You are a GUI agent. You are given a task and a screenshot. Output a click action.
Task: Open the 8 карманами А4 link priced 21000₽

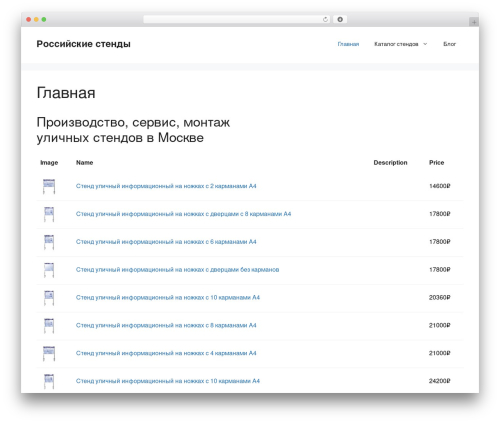(166, 325)
